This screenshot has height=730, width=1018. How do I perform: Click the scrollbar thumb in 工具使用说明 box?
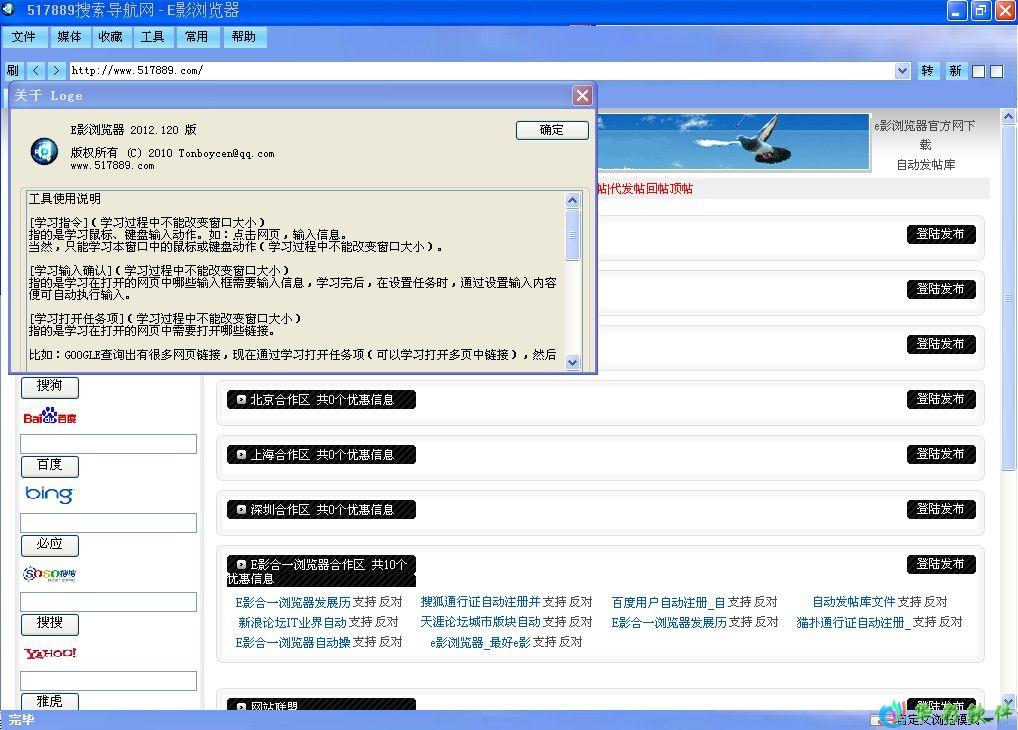pyautogui.click(x=573, y=235)
